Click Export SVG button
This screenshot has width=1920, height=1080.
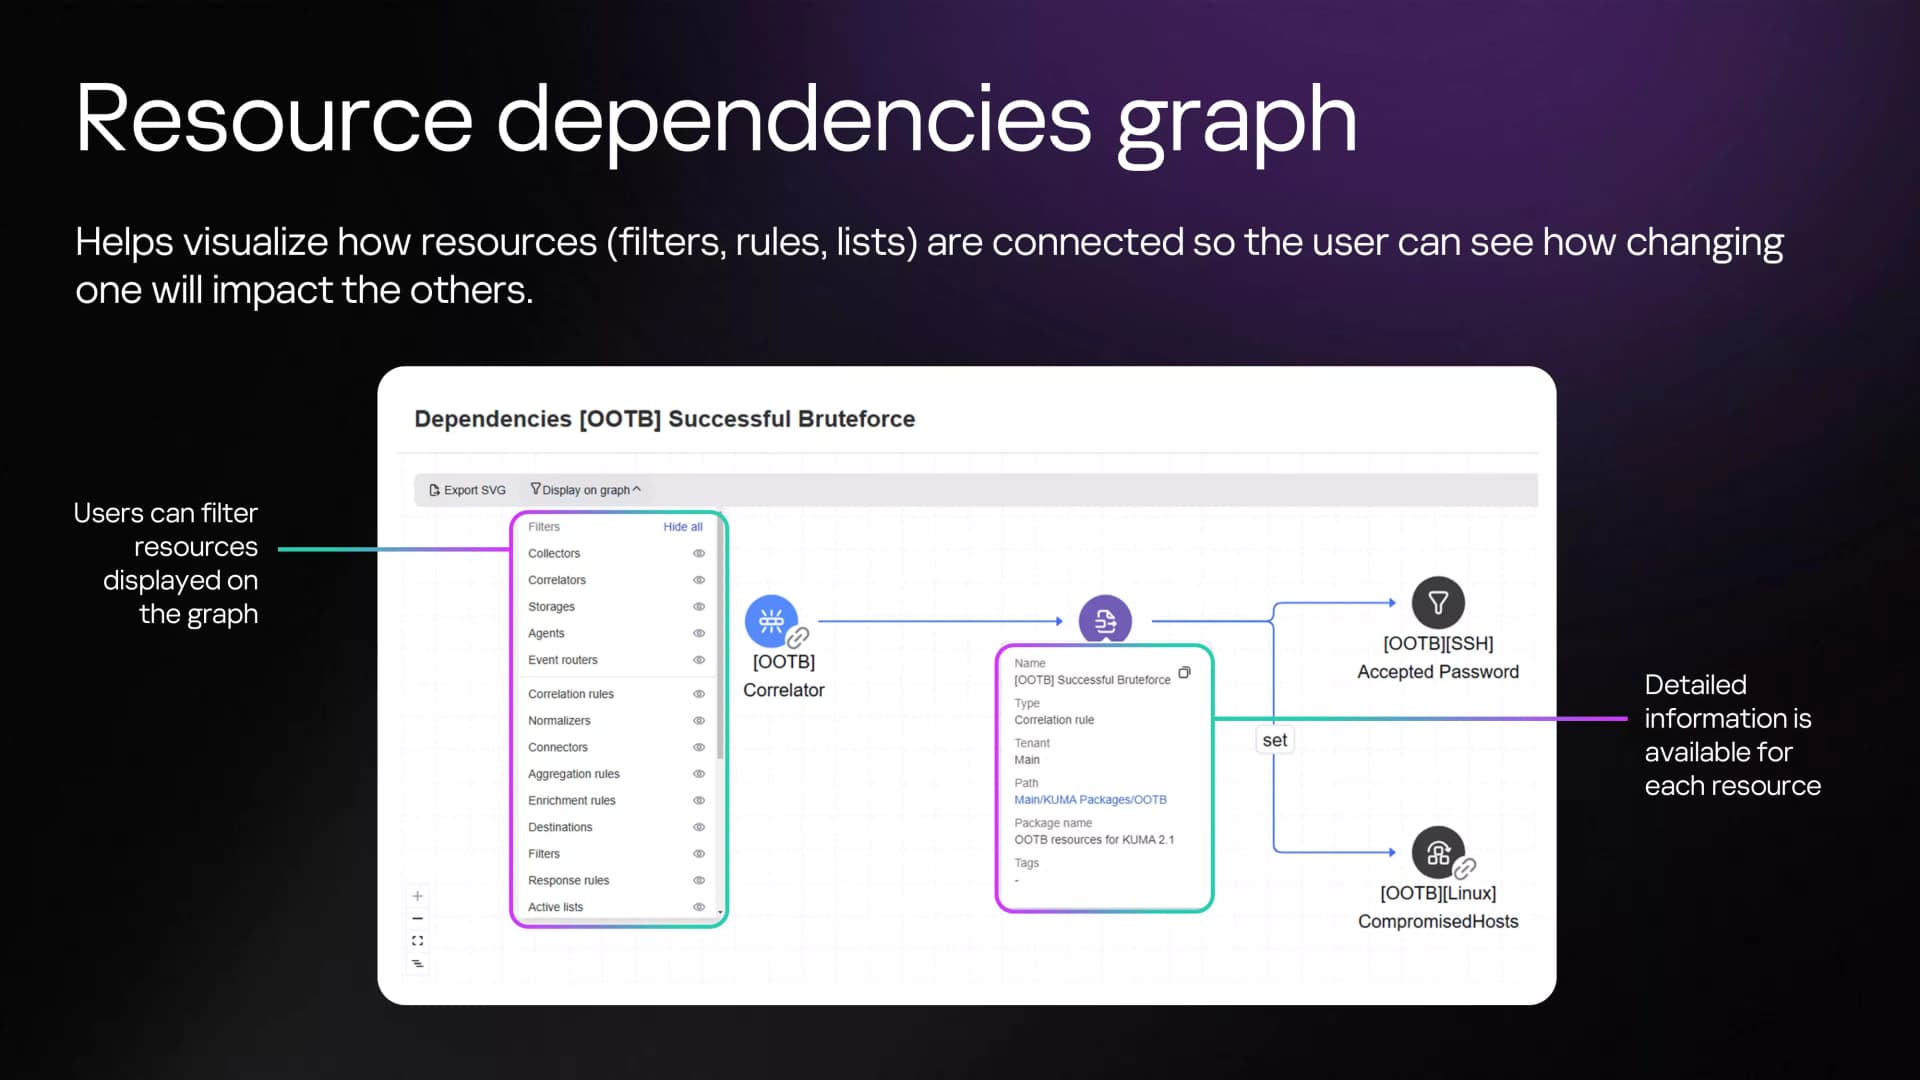tap(467, 490)
